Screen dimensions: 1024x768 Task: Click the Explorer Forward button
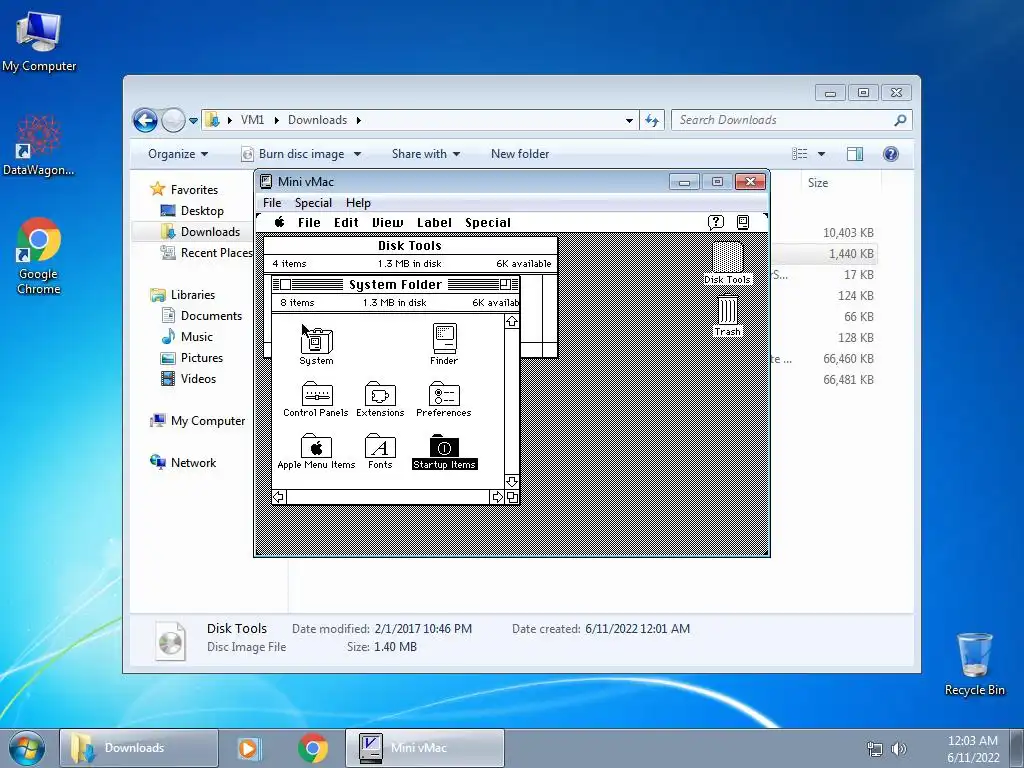click(173, 120)
